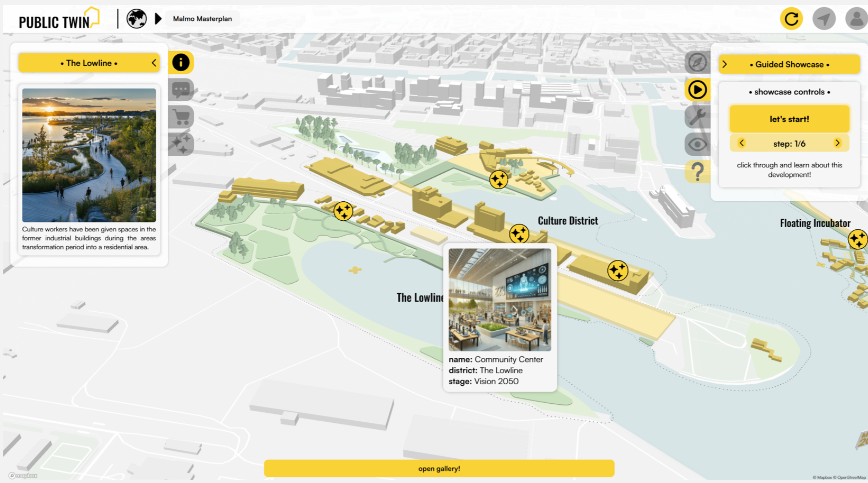Click sparkle marker above the Community Center popup
Image resolution: width=868 pixels, height=483 pixels.
pyautogui.click(x=519, y=234)
